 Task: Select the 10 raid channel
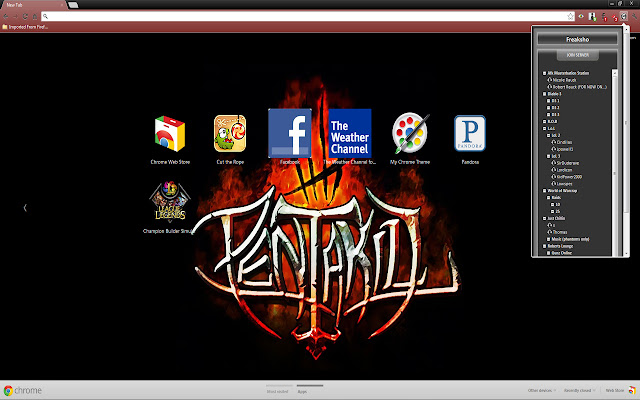557,204
